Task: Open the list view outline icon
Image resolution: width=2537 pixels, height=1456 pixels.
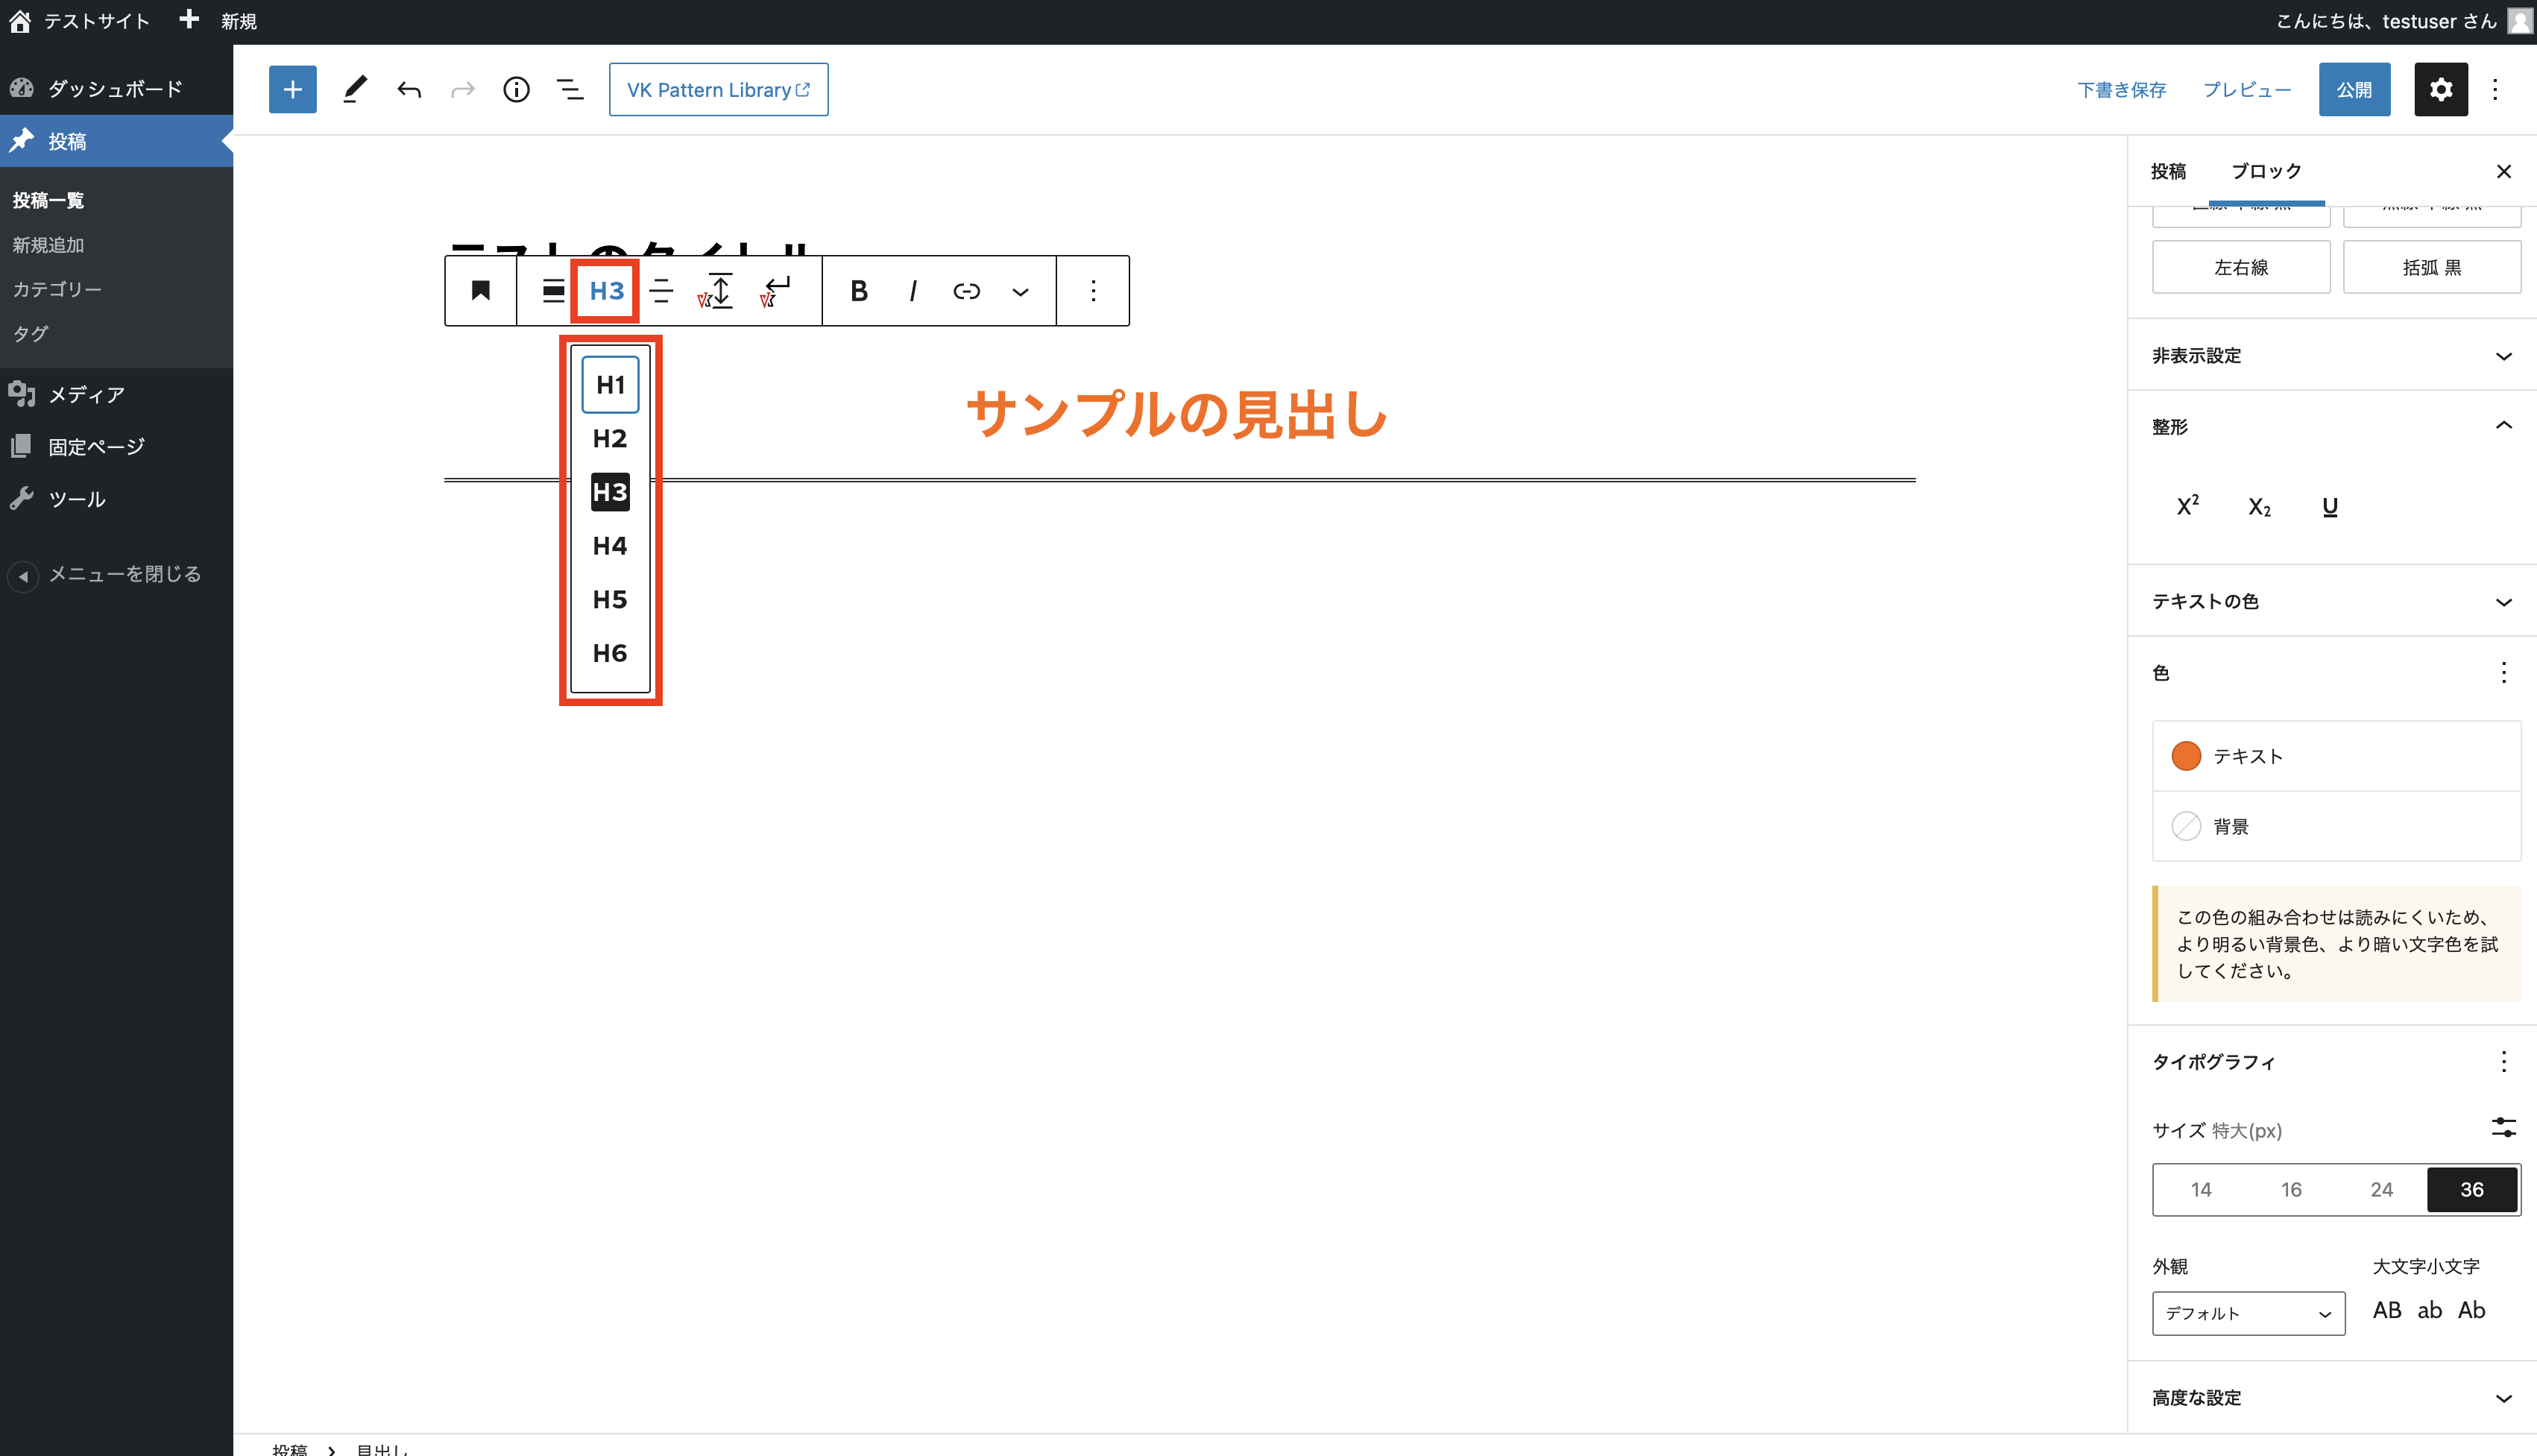Action: 570,90
